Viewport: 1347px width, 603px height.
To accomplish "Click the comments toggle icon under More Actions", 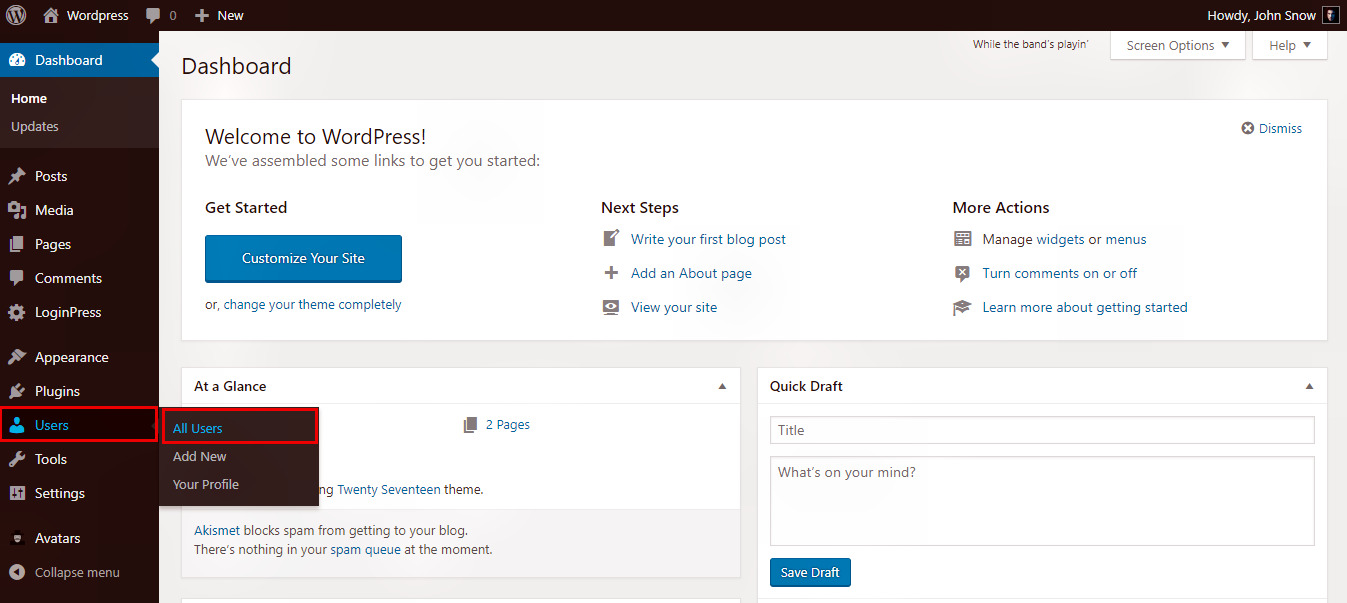I will [x=962, y=273].
